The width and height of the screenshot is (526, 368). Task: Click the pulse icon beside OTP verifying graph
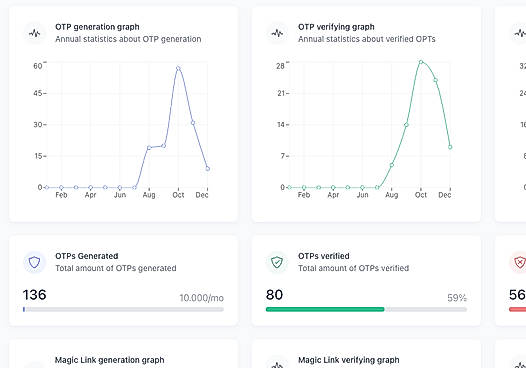coord(277,33)
